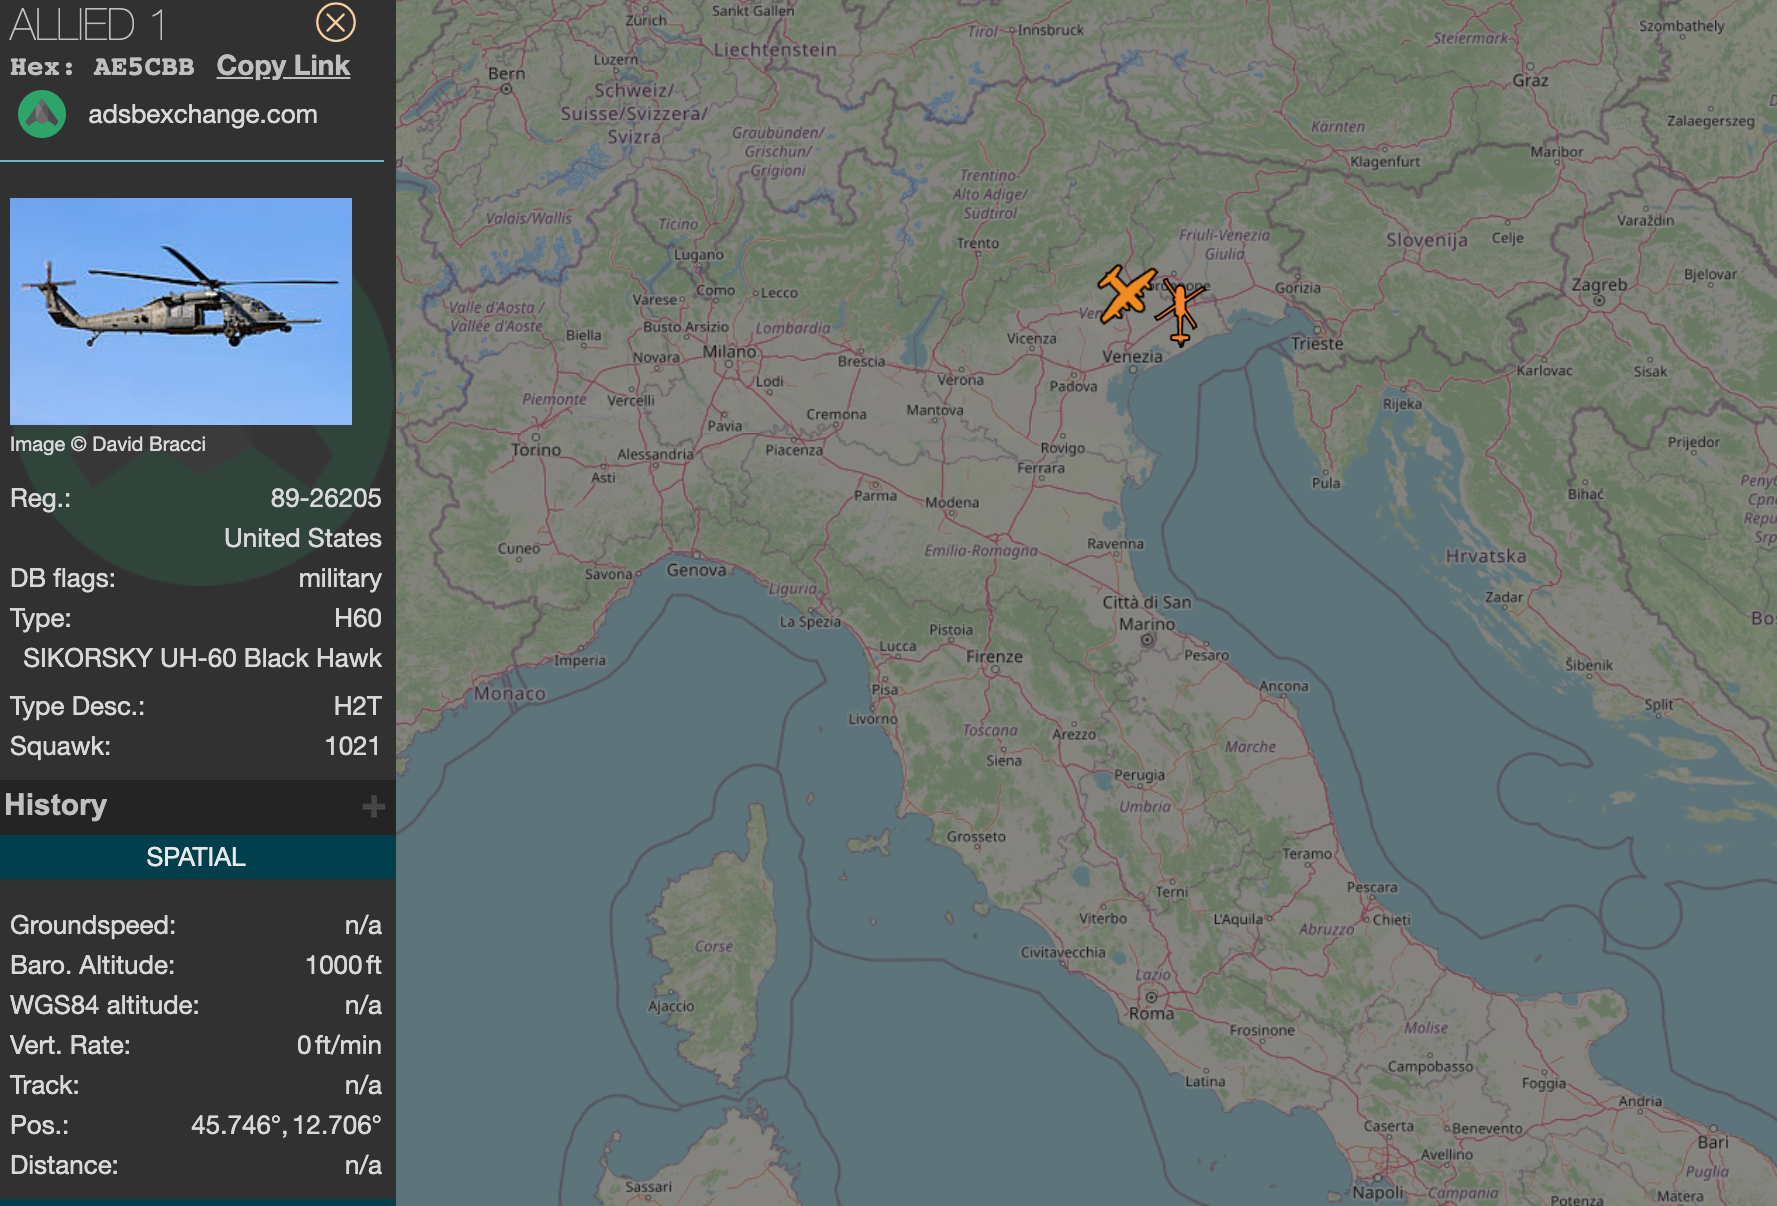Click the Distance n/a value
This screenshot has width=1777, height=1206.
[363, 1165]
